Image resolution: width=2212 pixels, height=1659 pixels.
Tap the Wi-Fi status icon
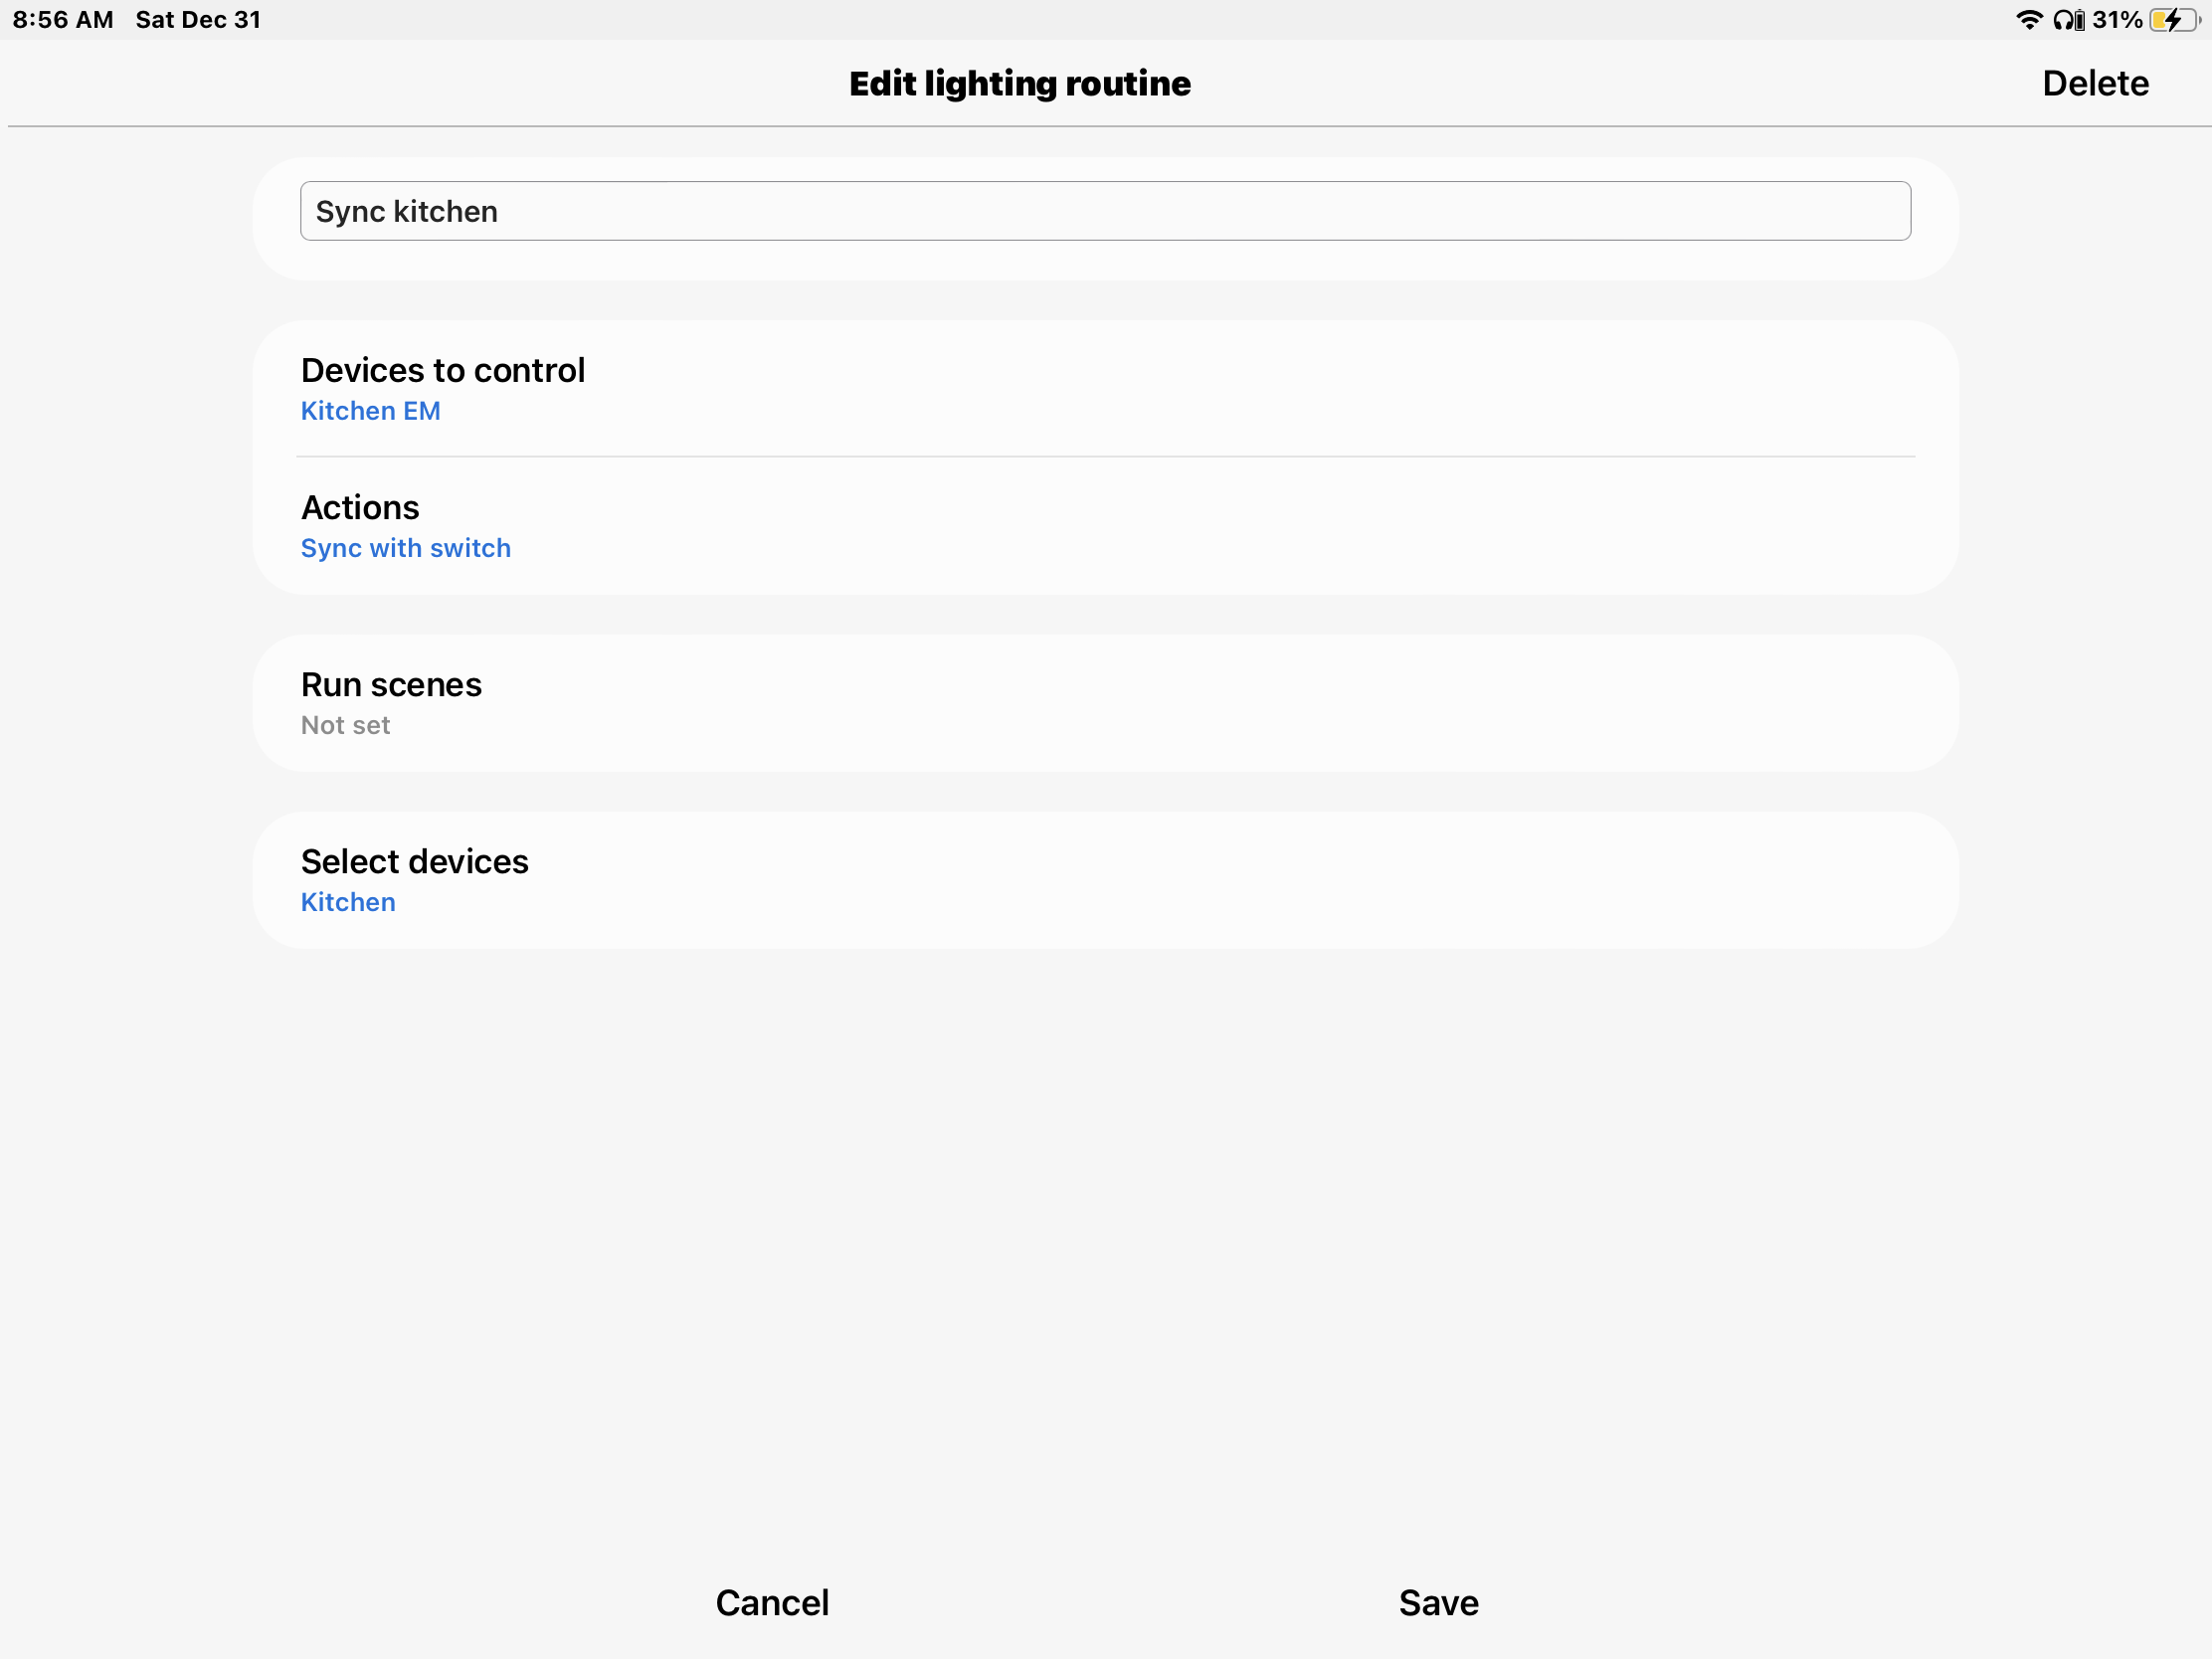click(2028, 20)
